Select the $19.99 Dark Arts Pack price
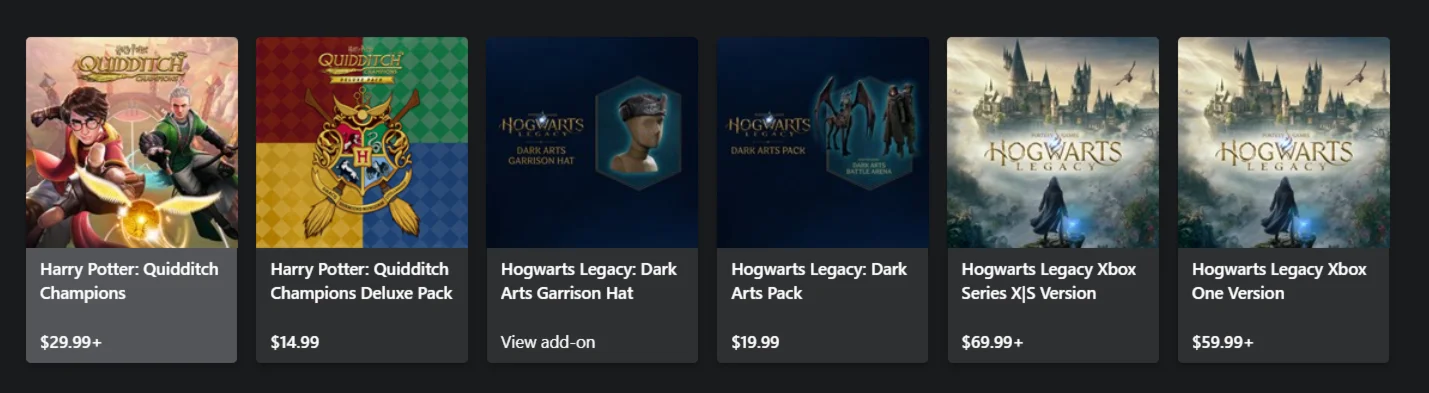The height and width of the screenshot is (393, 1429). click(755, 342)
